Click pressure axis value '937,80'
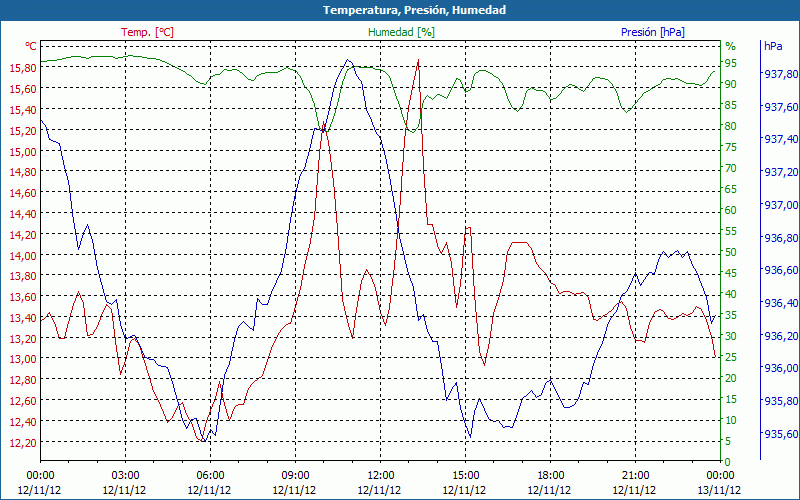The image size is (800, 500). coord(780,74)
